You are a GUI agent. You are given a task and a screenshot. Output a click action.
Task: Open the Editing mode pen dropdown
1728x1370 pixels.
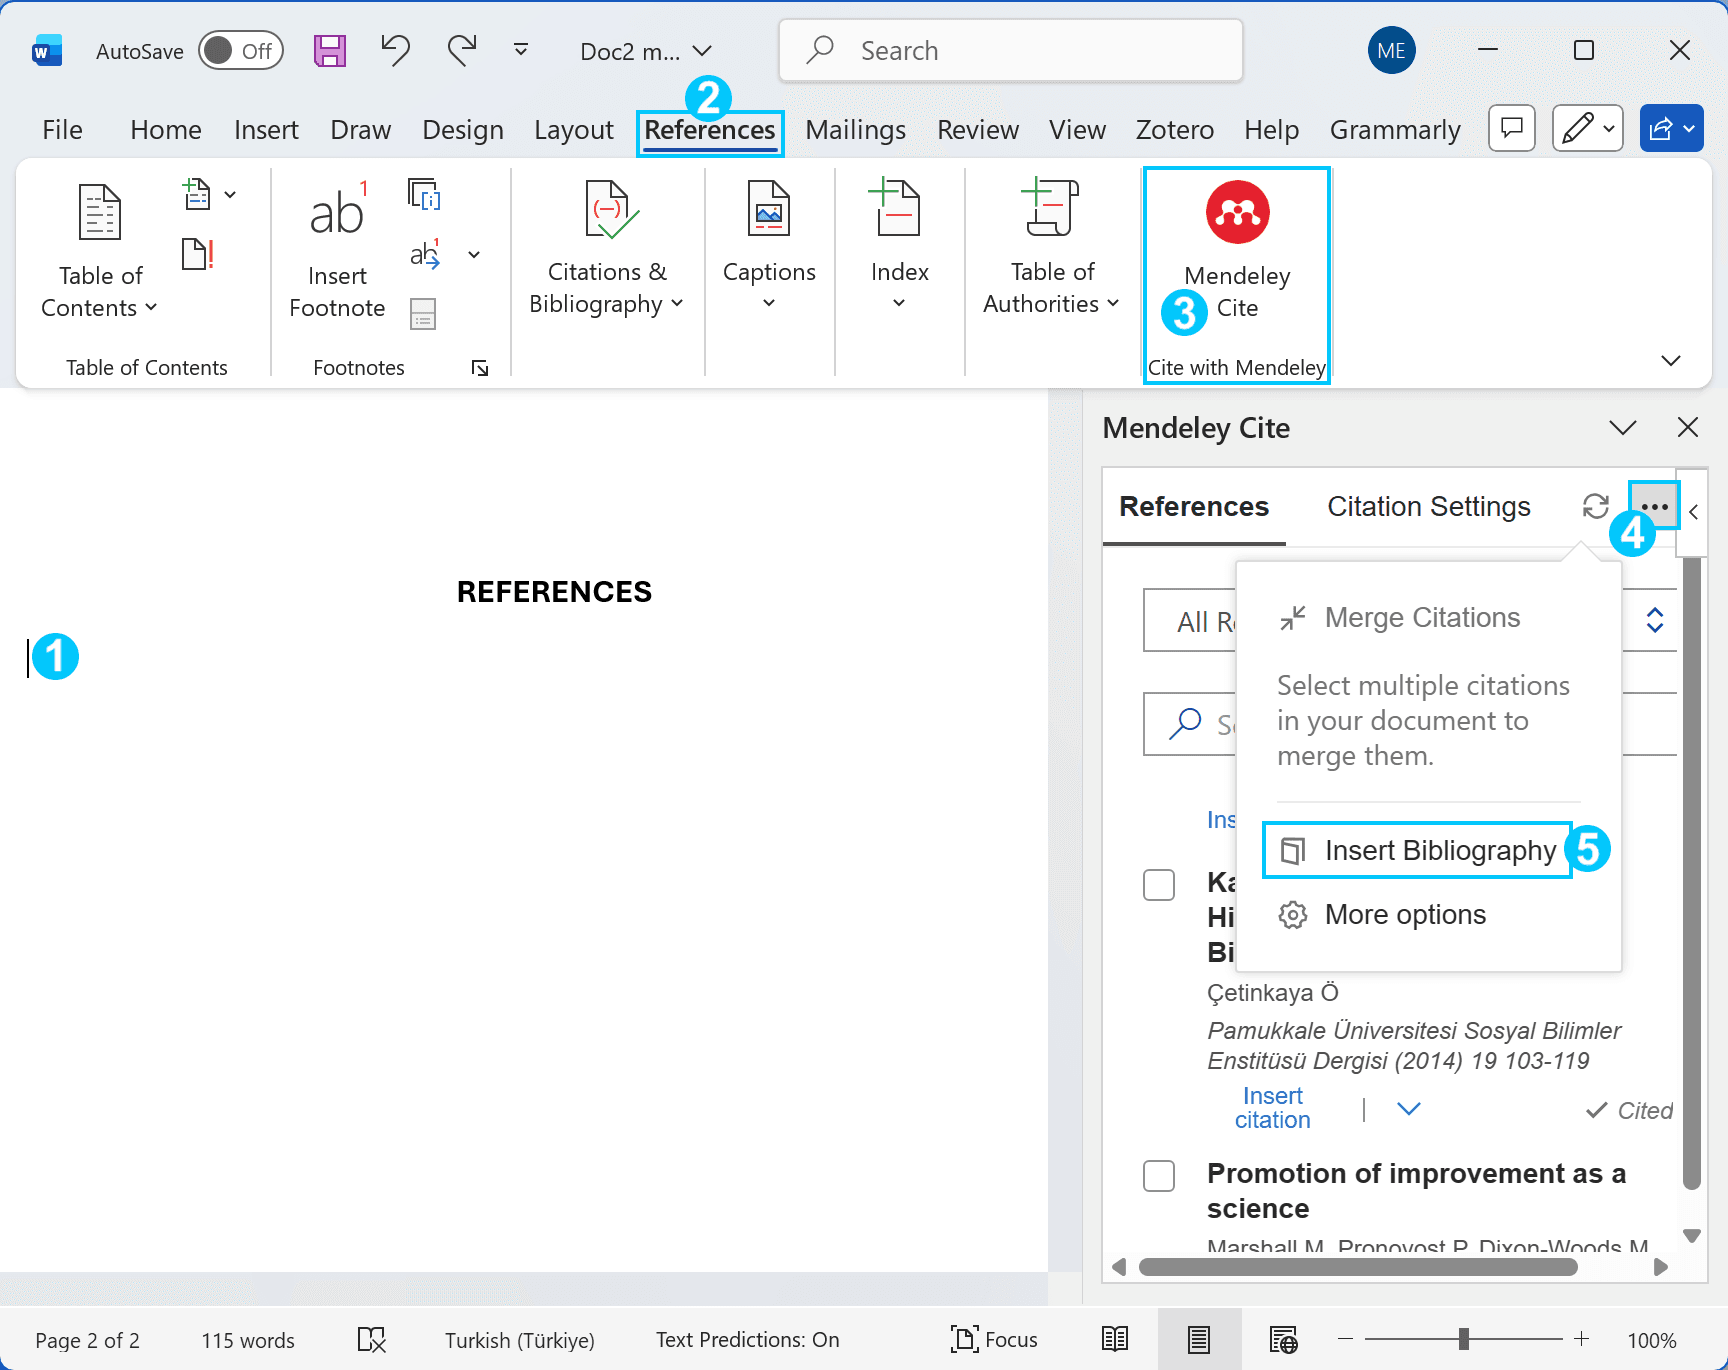click(x=1588, y=128)
